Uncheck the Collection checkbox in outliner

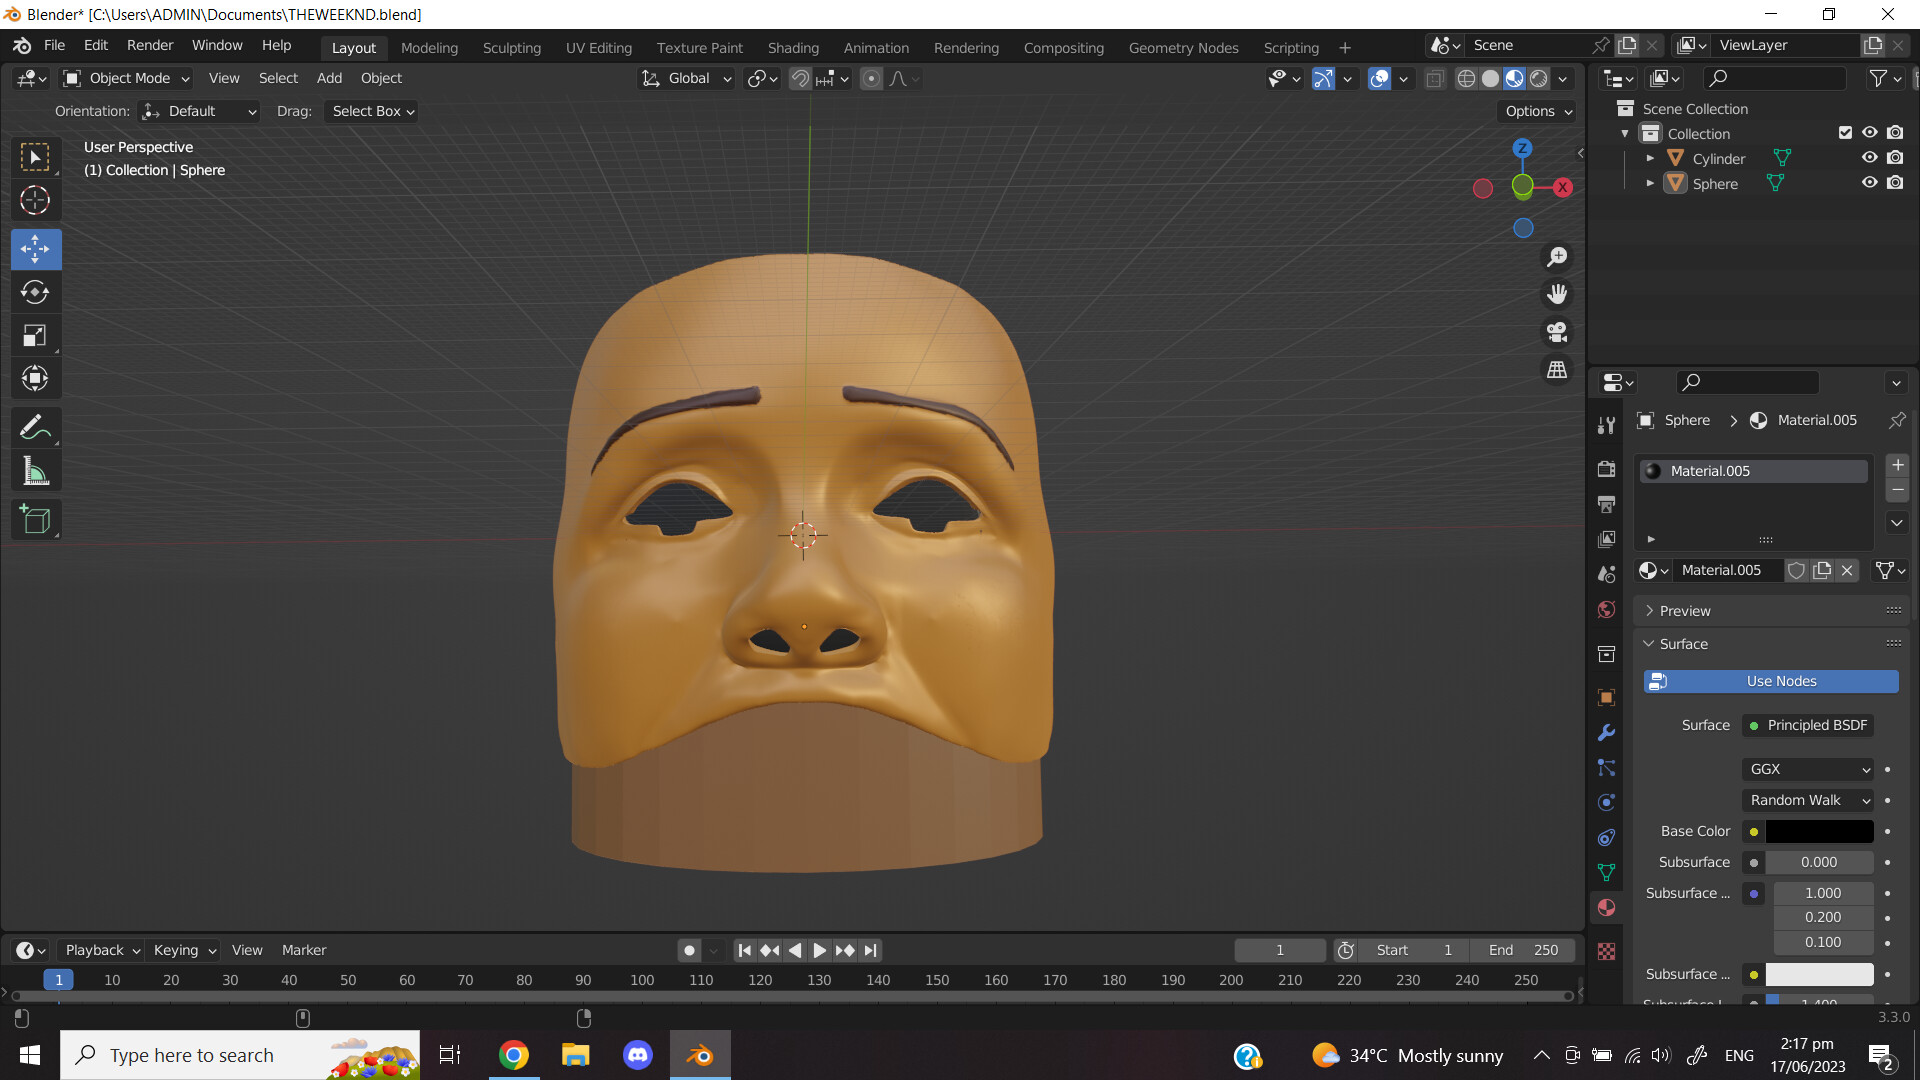(1844, 132)
